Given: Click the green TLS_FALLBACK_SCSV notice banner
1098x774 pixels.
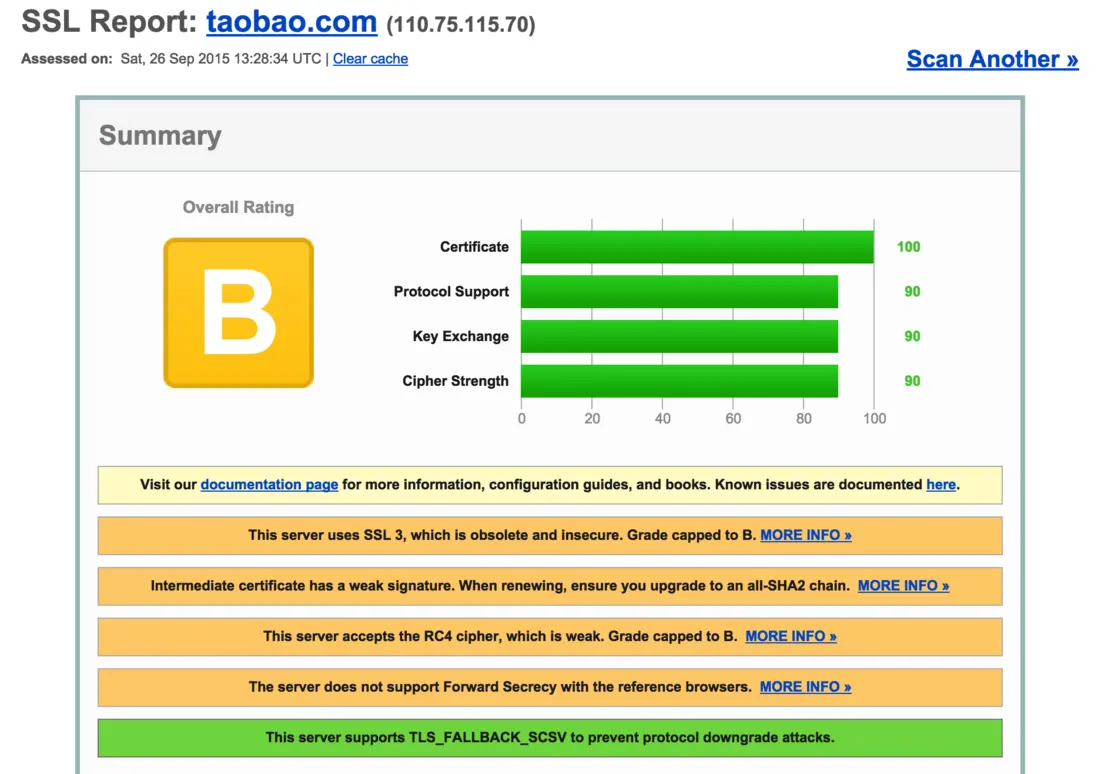Looking at the screenshot, I should pos(549,738).
